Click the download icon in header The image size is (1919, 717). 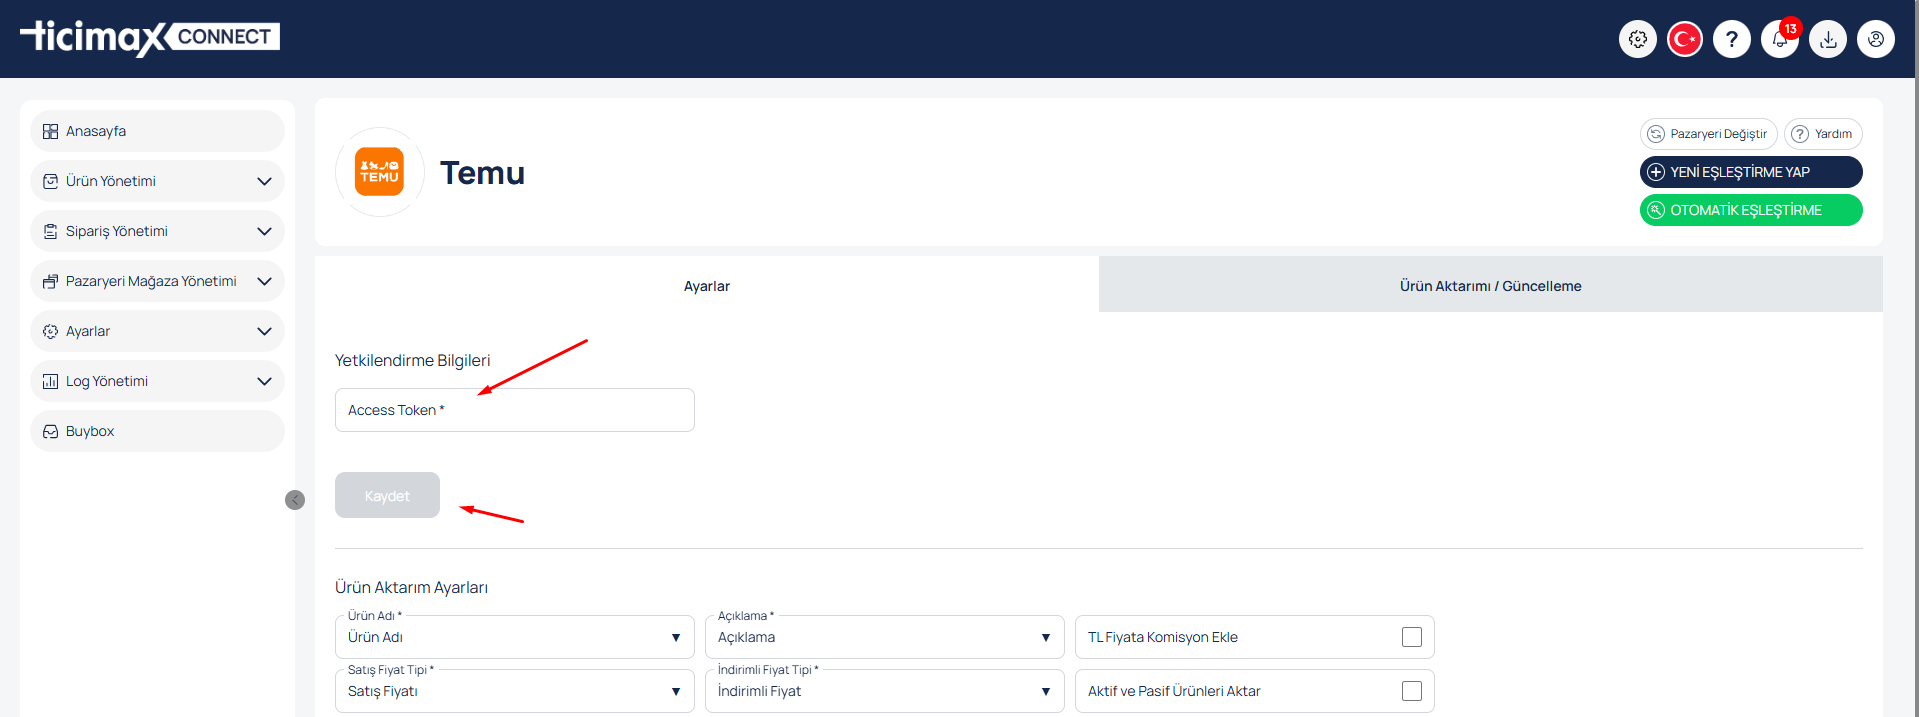click(1828, 39)
